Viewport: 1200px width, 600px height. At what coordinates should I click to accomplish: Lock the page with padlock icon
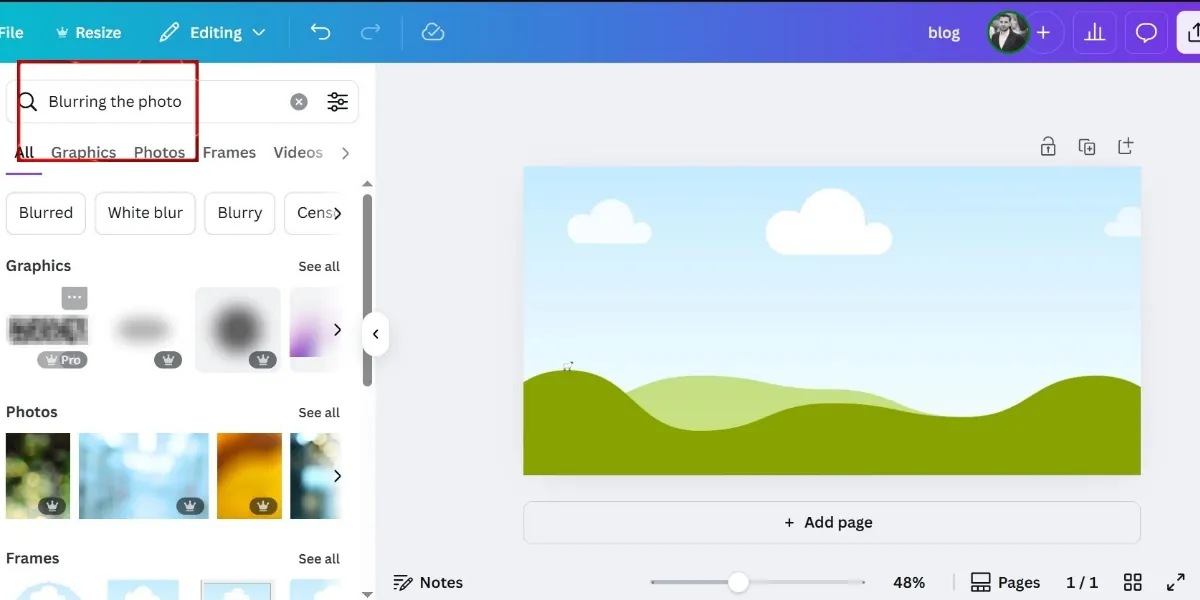click(x=1048, y=147)
